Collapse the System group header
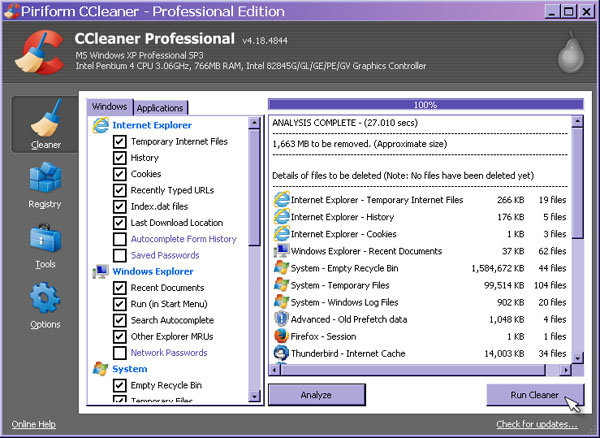Screen dimensions: 600x438 [x=129, y=369]
